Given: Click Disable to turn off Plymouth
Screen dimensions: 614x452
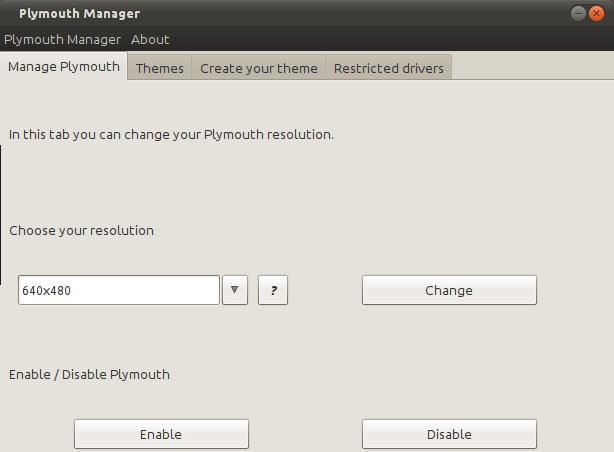Looking at the screenshot, I should pos(449,434).
